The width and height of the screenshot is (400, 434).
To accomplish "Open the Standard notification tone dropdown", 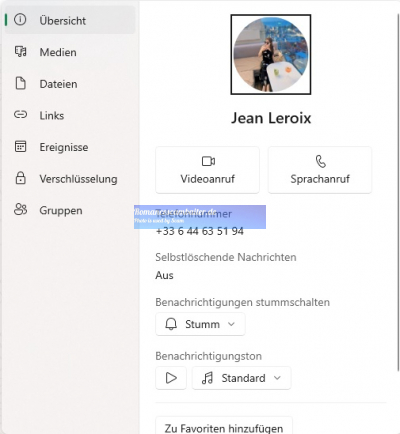I will [242, 378].
